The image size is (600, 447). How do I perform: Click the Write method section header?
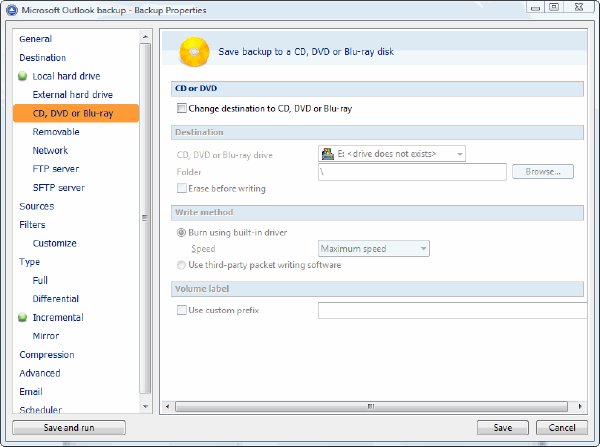[377, 212]
